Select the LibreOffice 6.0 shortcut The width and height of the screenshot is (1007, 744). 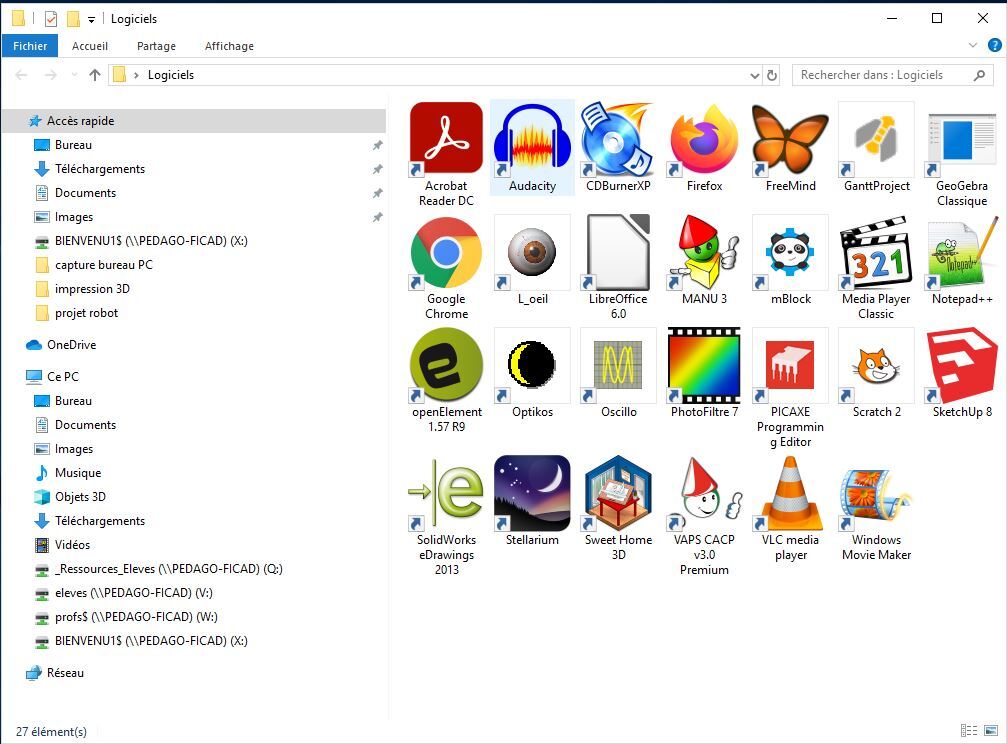(618, 252)
